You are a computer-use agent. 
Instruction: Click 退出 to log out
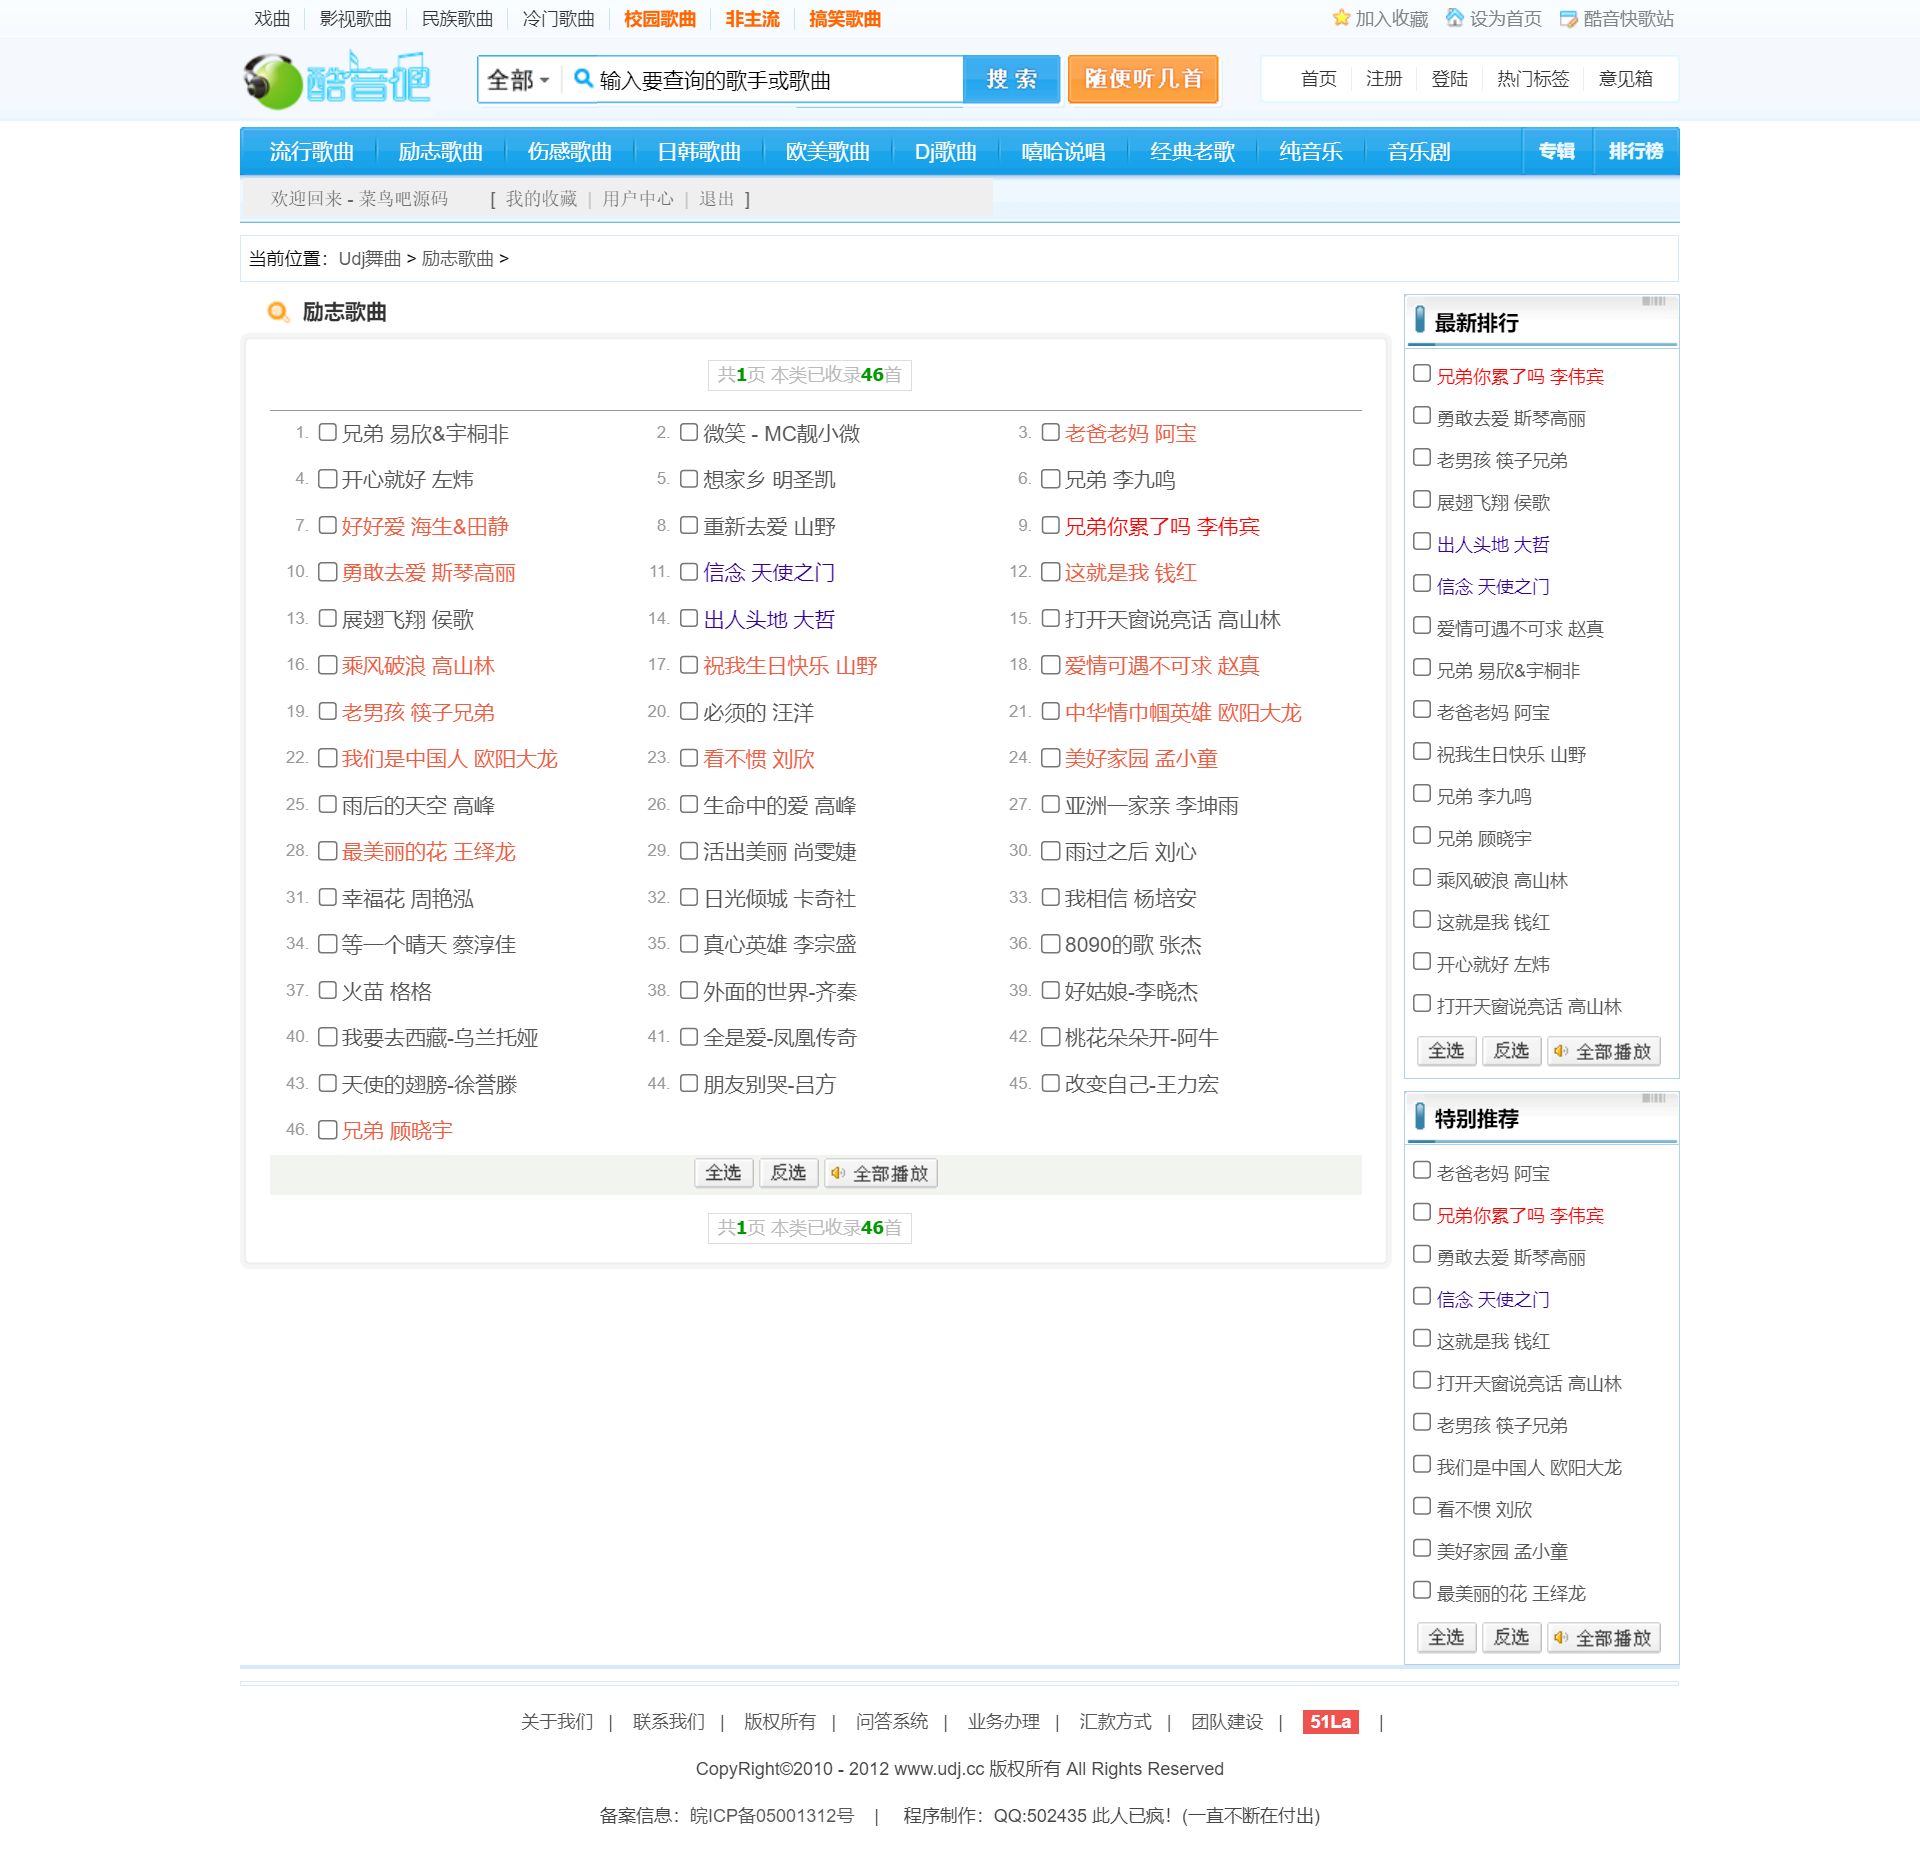(716, 199)
